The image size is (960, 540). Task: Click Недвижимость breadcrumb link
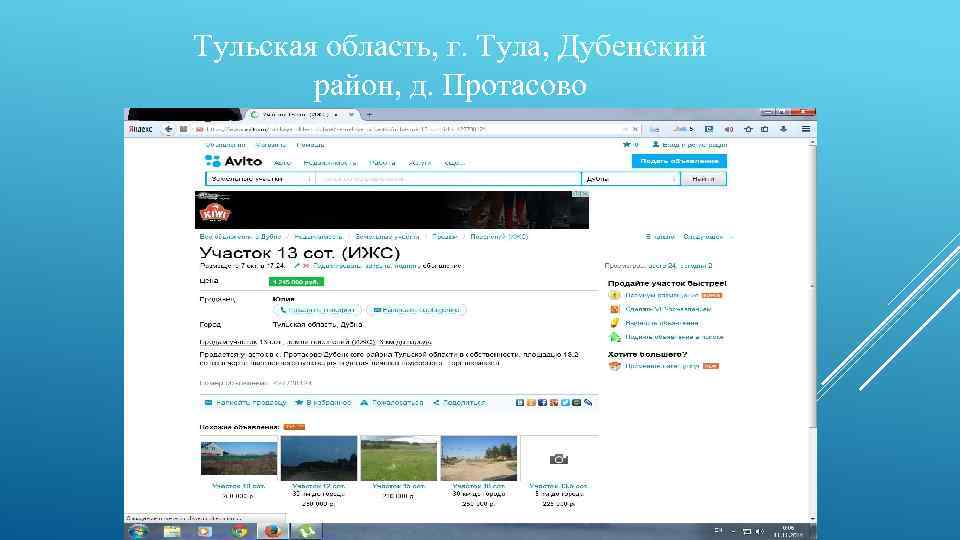318,236
